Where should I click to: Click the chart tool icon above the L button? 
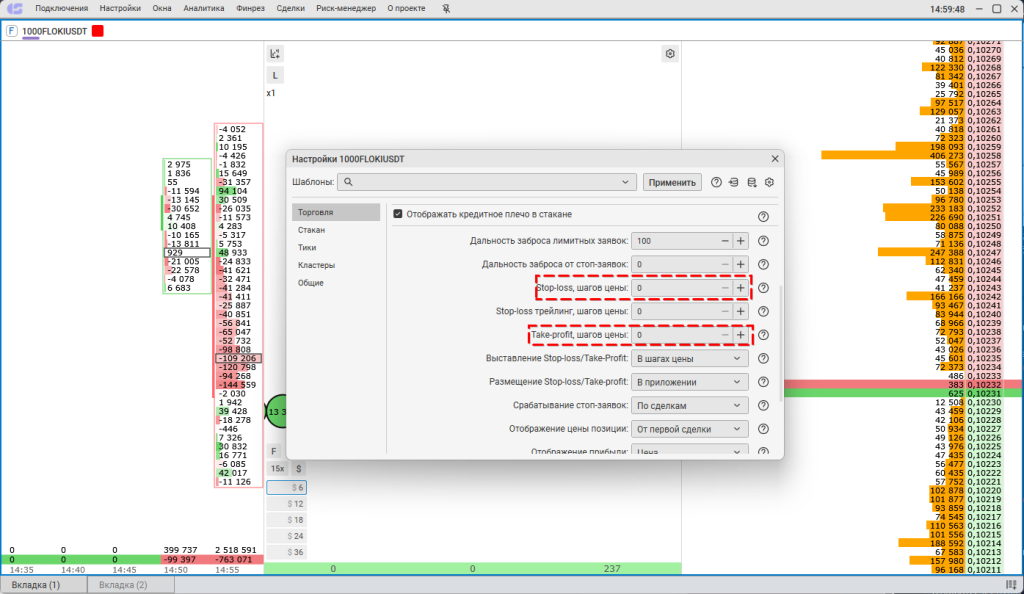(276, 53)
